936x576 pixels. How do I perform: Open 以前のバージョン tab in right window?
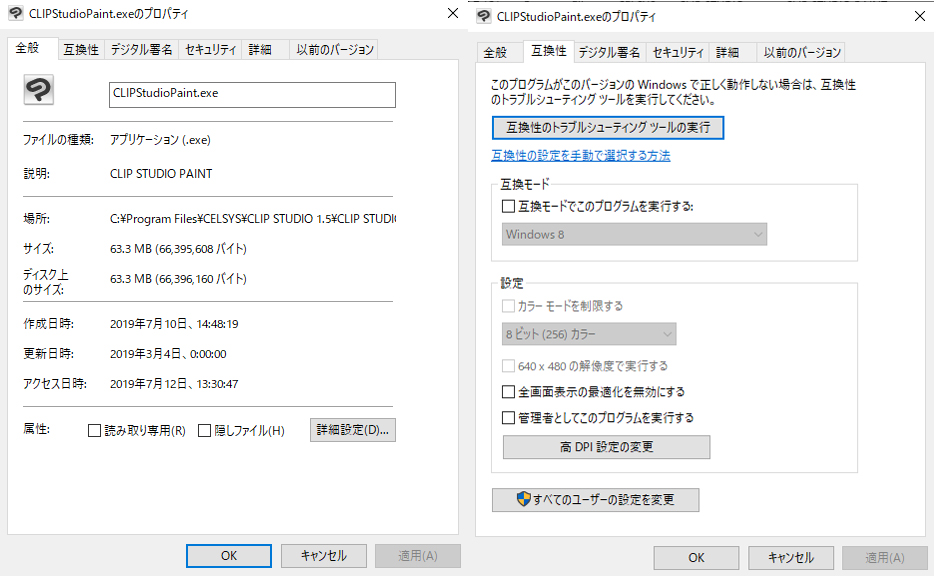click(x=802, y=53)
